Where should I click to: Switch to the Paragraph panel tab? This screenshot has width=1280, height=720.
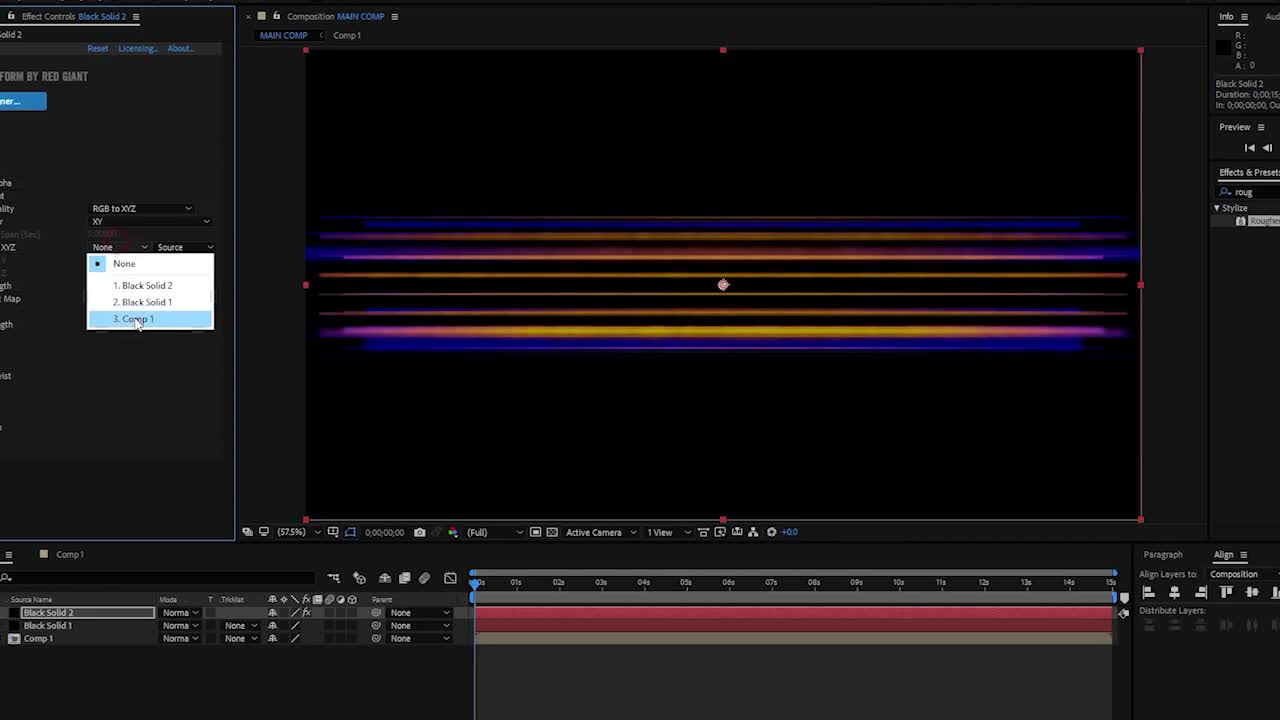pos(1163,555)
